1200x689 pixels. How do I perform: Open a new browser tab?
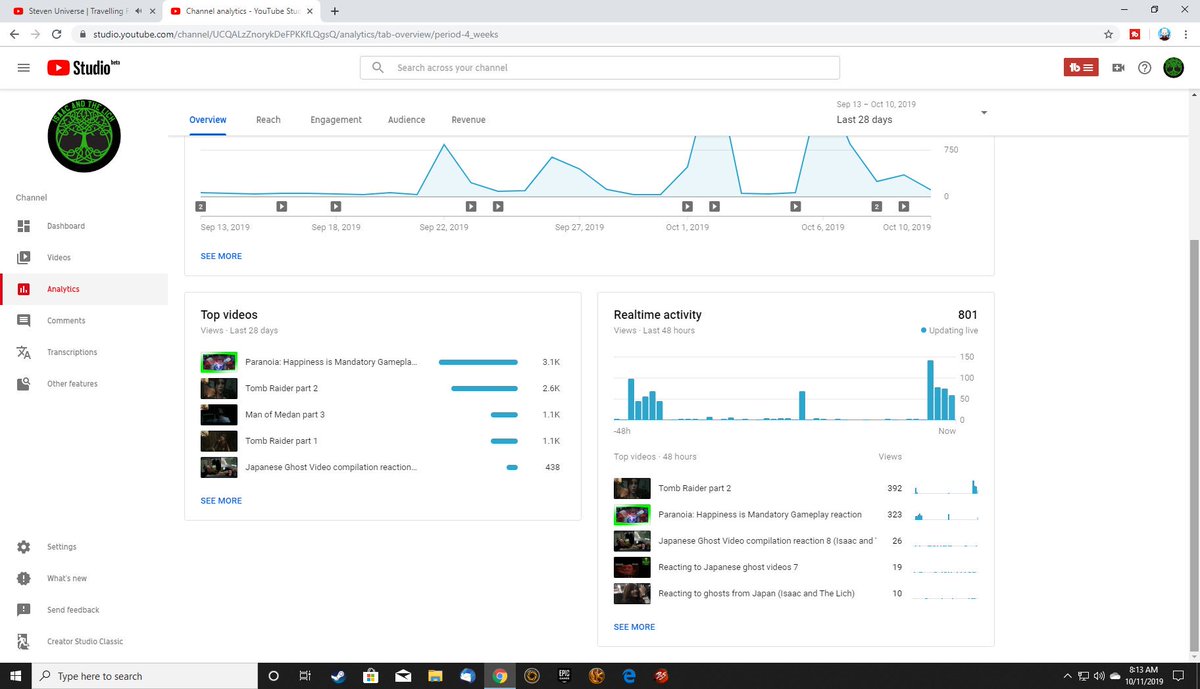[x=334, y=11]
